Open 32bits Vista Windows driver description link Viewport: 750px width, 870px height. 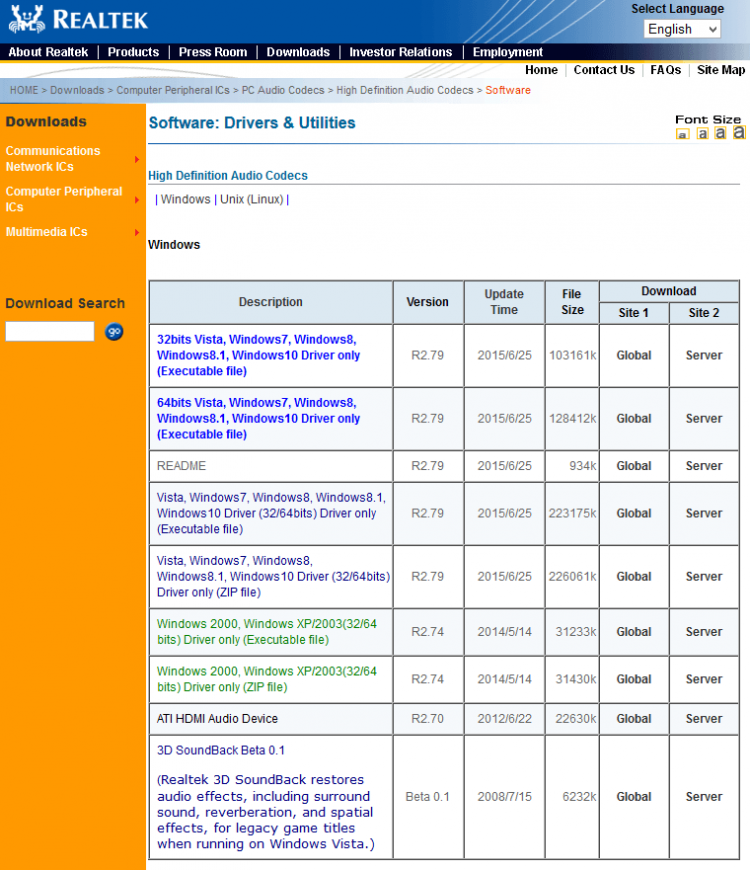tap(259, 355)
